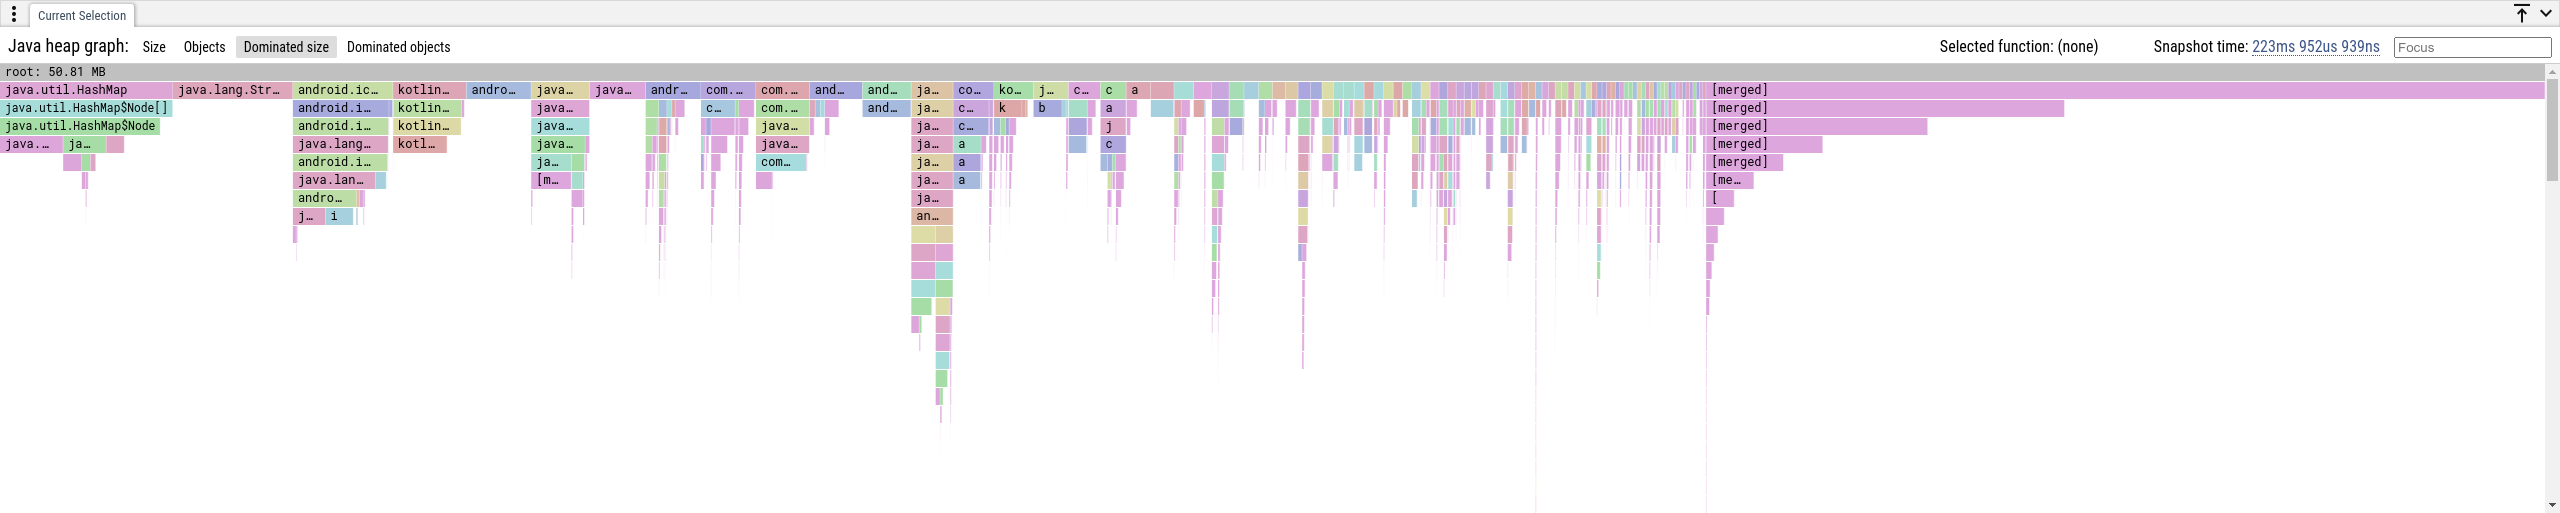Viewport: 2560px width, 513px height.
Task: Click the top kotlin… flamegraph block
Action: (x=428, y=90)
